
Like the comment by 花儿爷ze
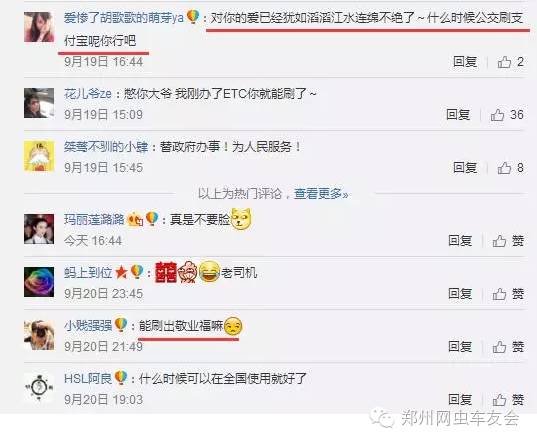click(507, 115)
